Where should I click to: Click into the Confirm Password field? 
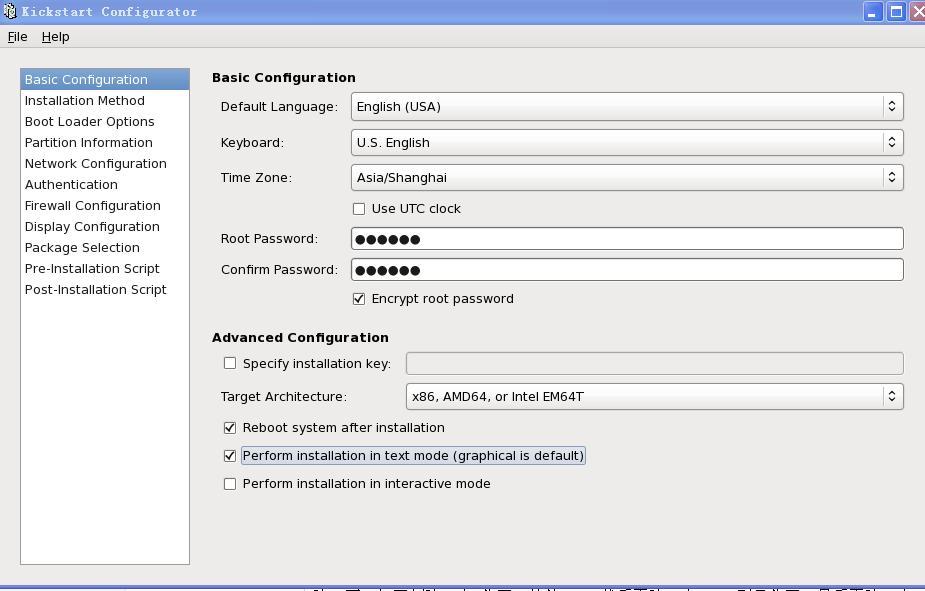tap(627, 270)
